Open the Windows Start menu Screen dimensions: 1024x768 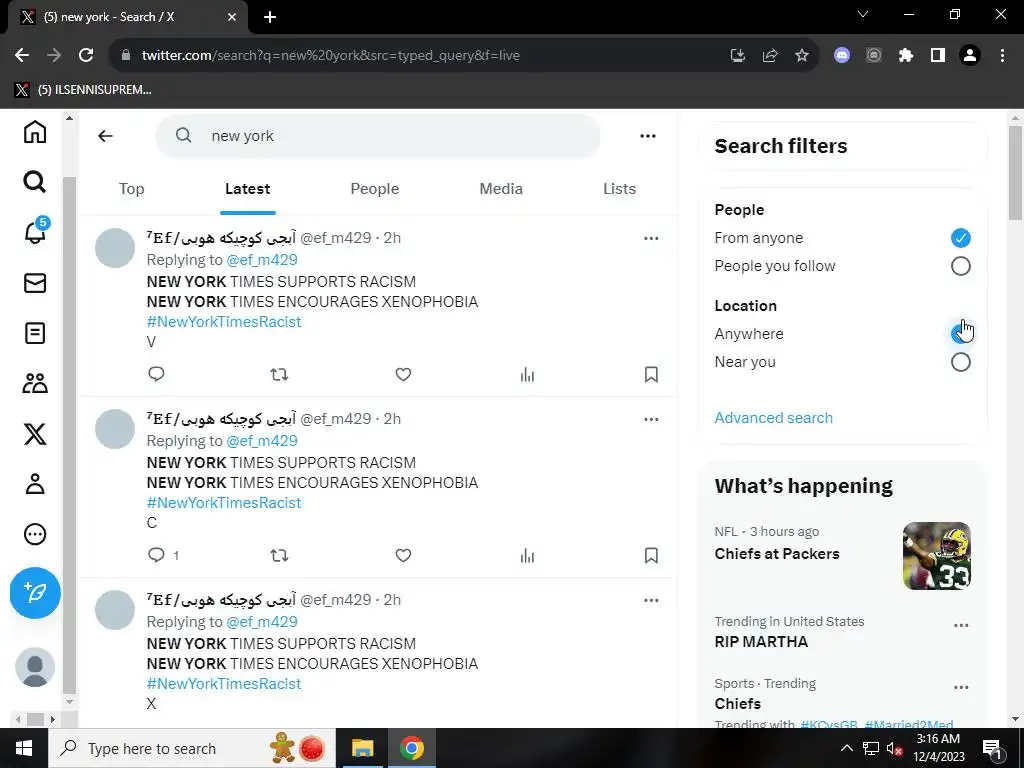[24, 748]
